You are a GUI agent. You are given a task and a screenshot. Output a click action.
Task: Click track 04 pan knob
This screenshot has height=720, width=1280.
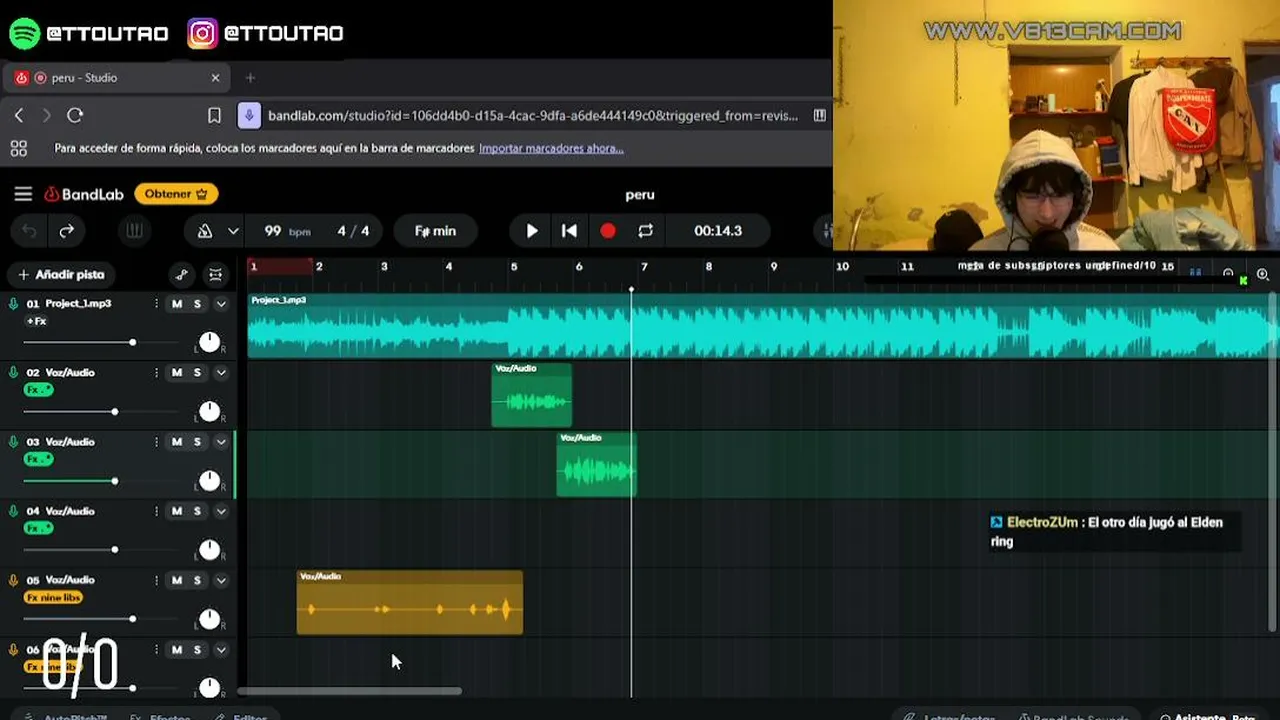pyautogui.click(x=209, y=550)
